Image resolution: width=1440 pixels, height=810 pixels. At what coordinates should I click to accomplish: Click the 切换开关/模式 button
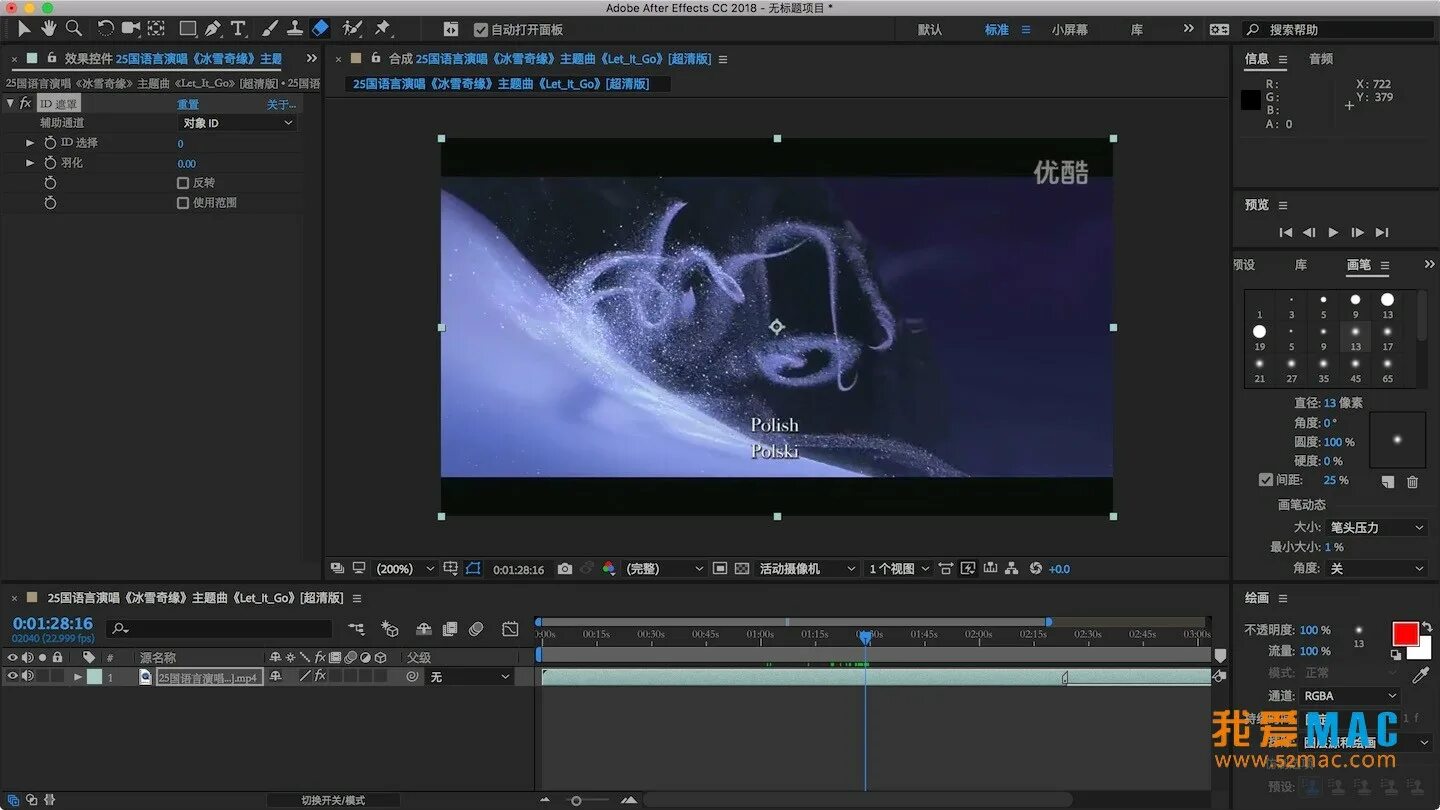[x=333, y=800]
